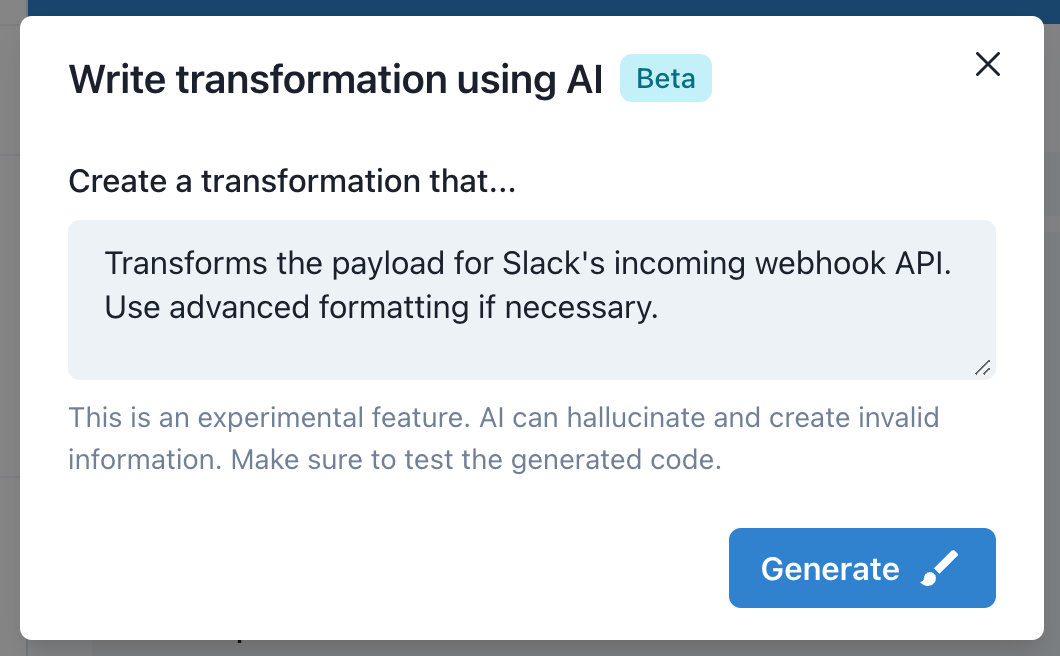This screenshot has width=1060, height=656.
Task: Click the Write transformation using AI title
Action: (335, 79)
